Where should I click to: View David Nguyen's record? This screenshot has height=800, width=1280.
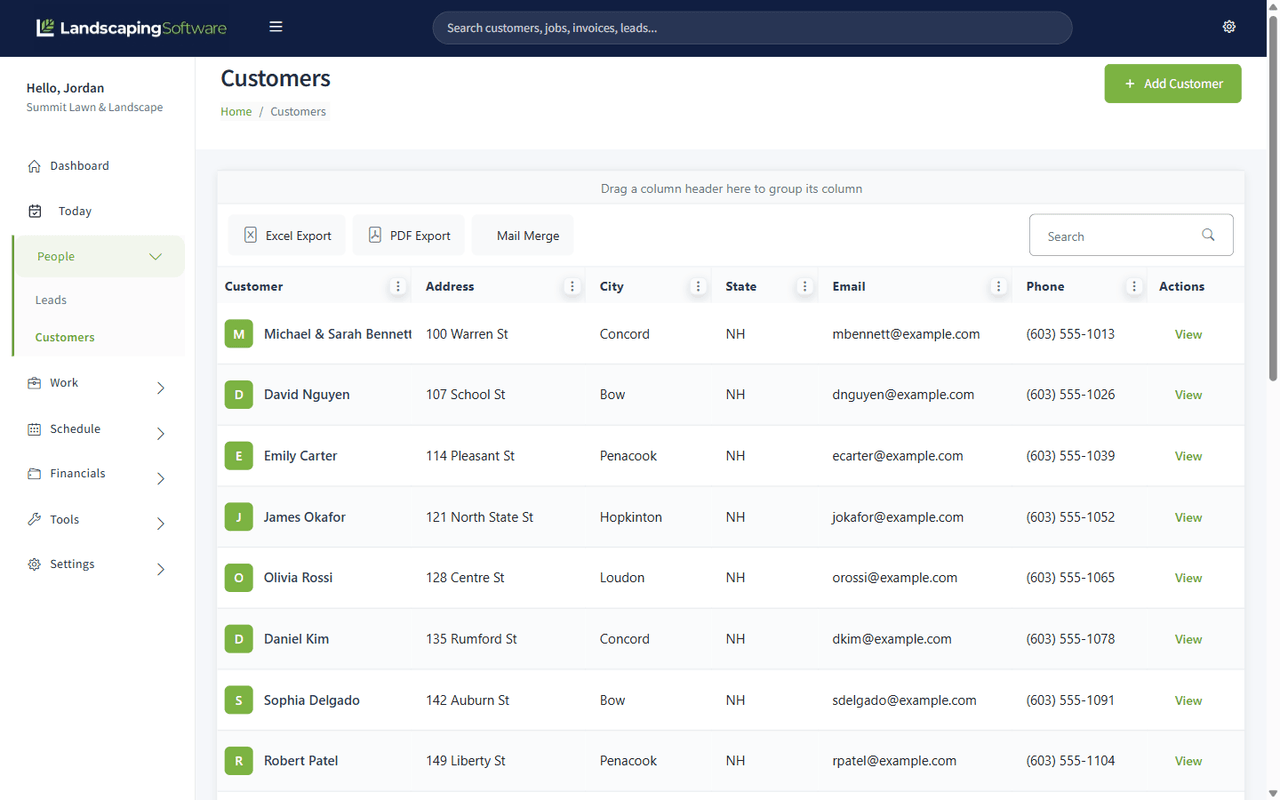tap(1188, 395)
